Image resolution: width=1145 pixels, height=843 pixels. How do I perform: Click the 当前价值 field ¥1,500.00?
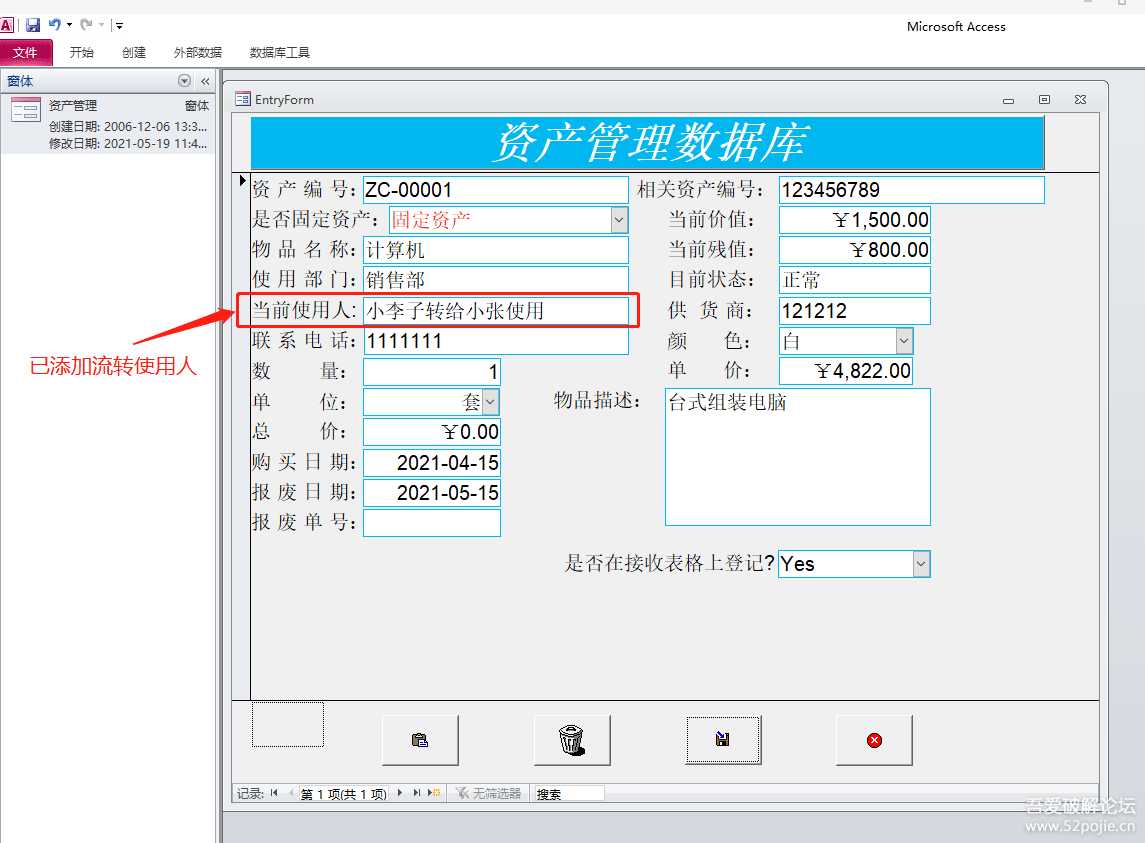pyautogui.click(x=854, y=220)
